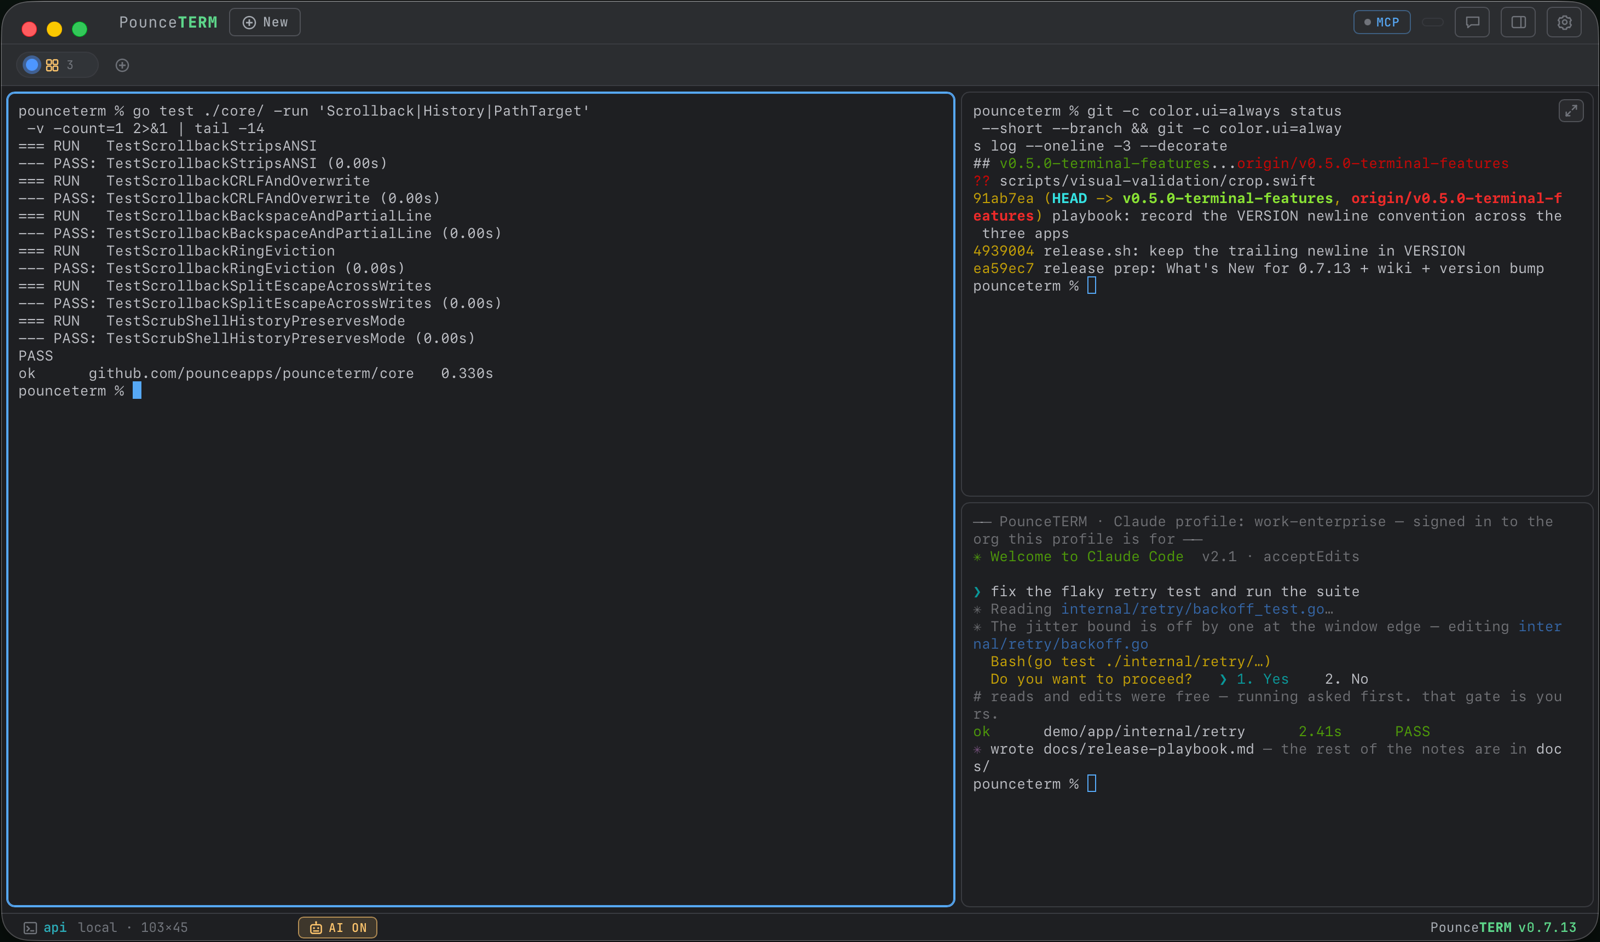The height and width of the screenshot is (942, 1600).
Task: Click the 'RUN TestScrubShellHistoryPreservesMode' line
Action: click(x=211, y=321)
